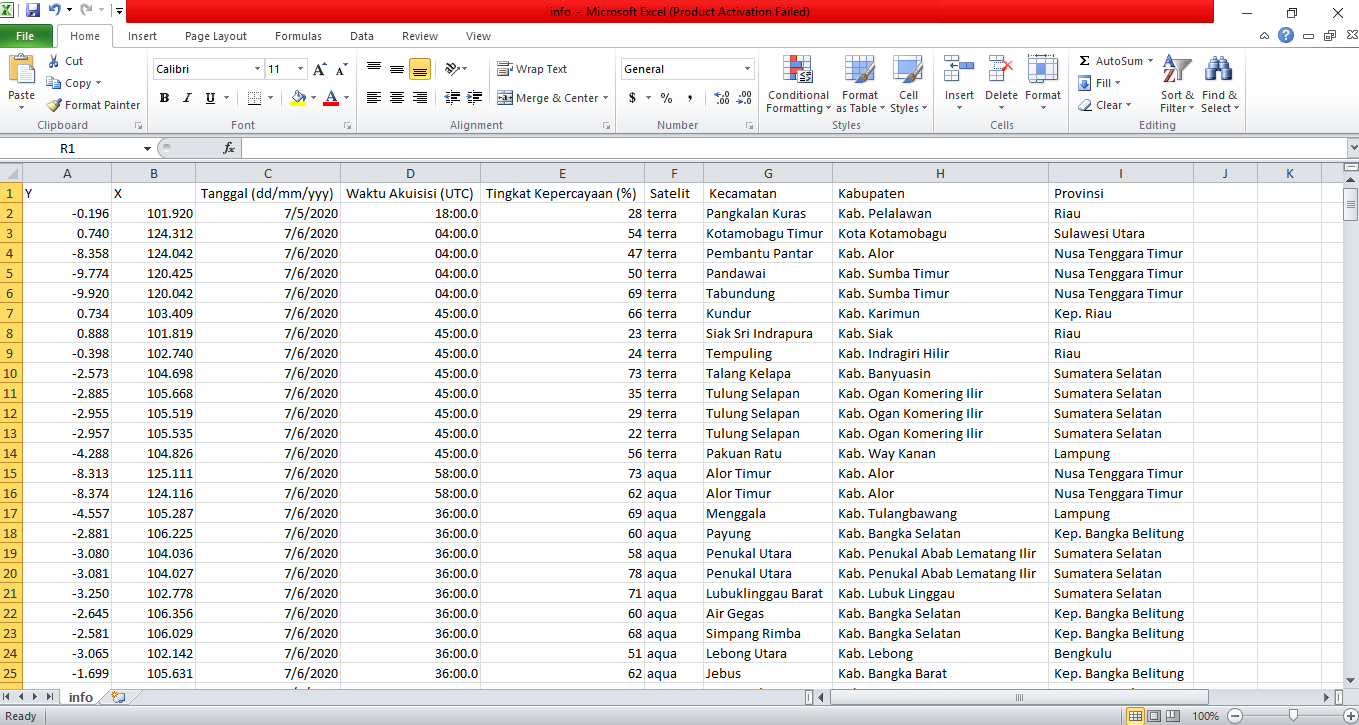The height and width of the screenshot is (725, 1359).
Task: Increase font size with Grow Font
Action: click(319, 70)
